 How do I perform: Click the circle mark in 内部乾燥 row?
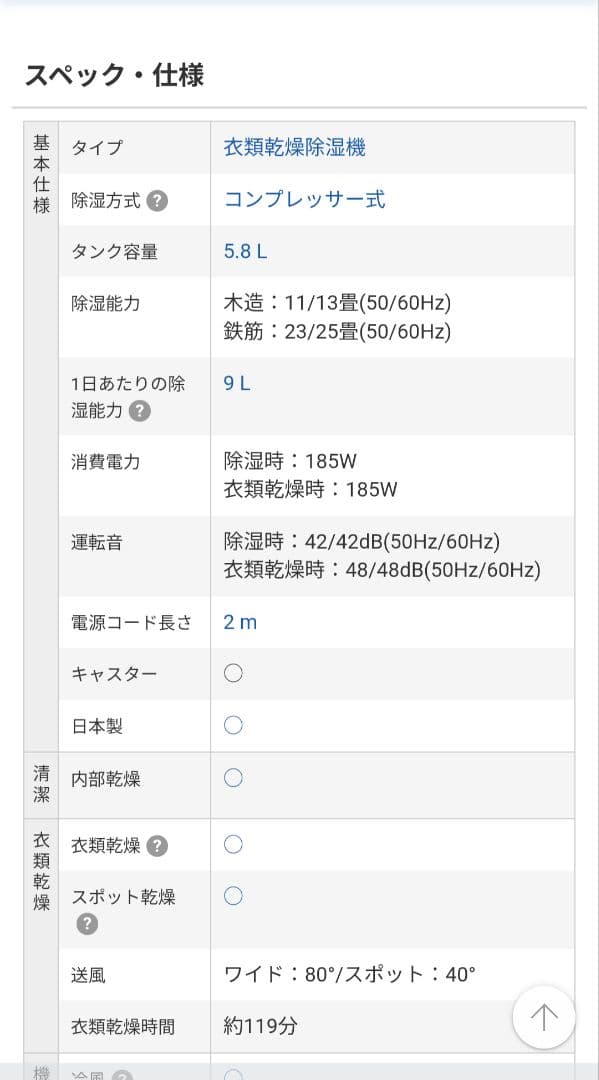coord(233,777)
